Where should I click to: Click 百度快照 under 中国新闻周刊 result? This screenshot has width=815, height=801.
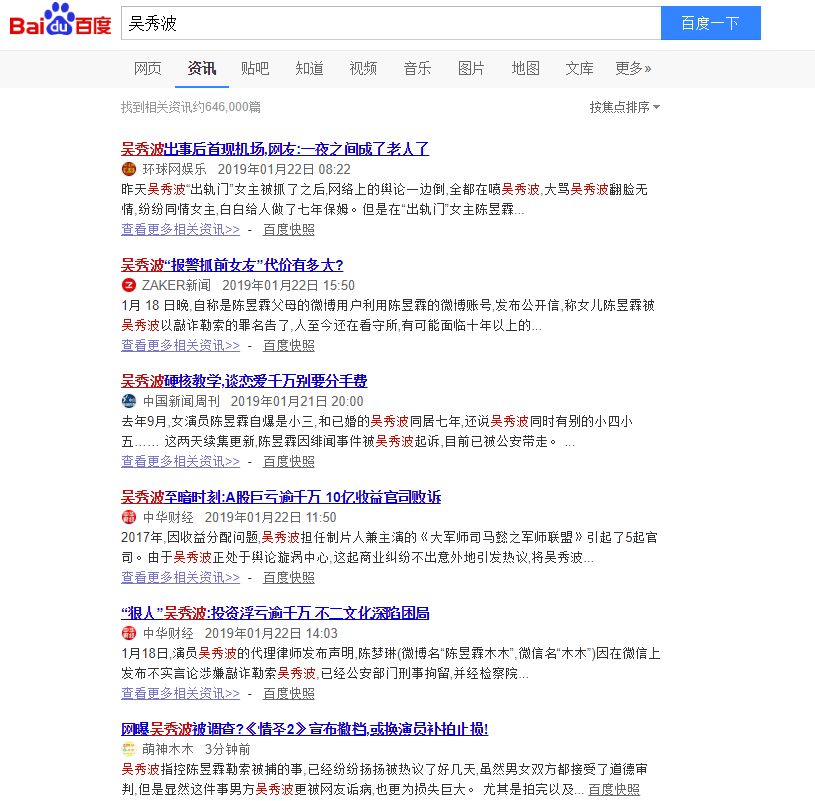tap(288, 461)
